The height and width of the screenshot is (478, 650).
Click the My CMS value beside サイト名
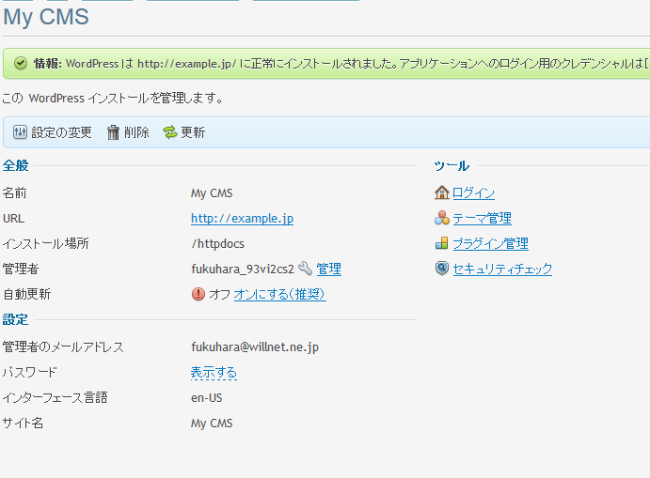pyautogui.click(x=212, y=423)
